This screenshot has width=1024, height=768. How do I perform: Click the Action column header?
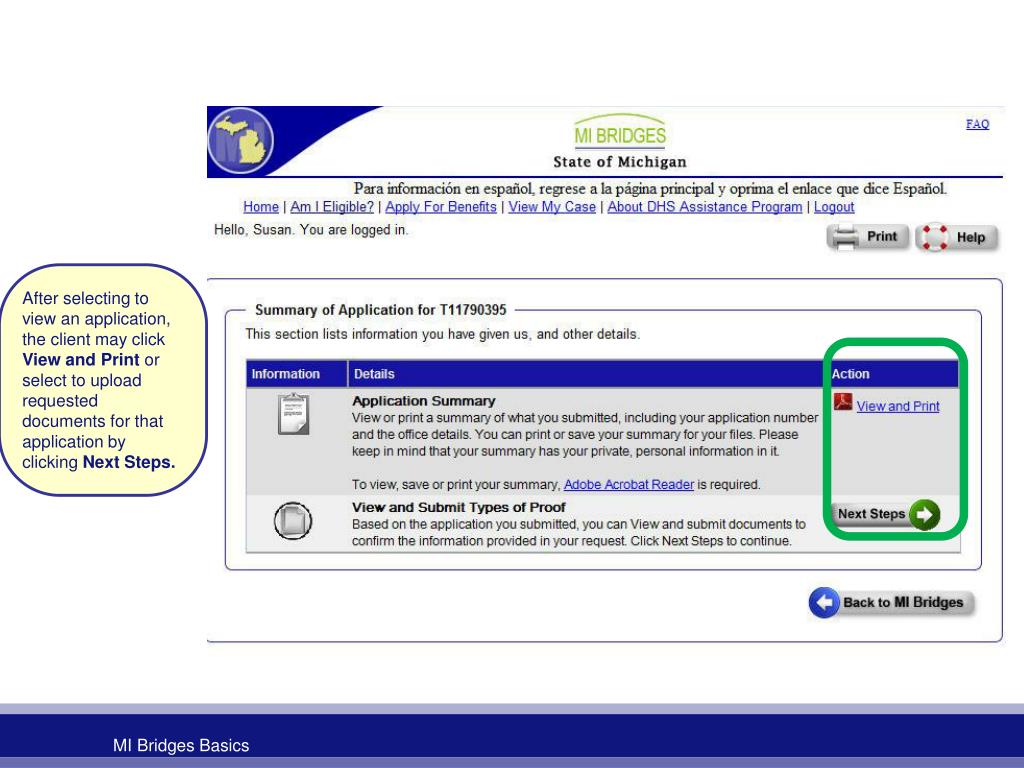[891, 374]
